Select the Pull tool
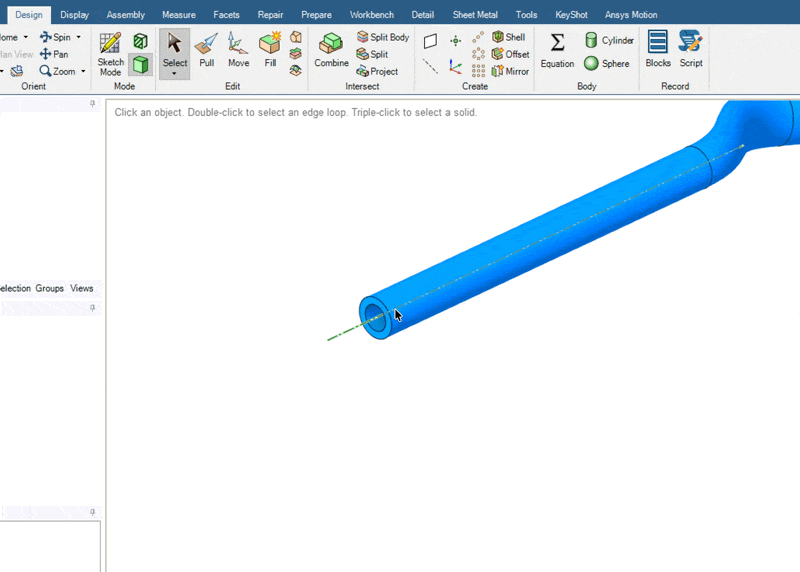Viewport: 800px width, 572px height. pos(206,50)
